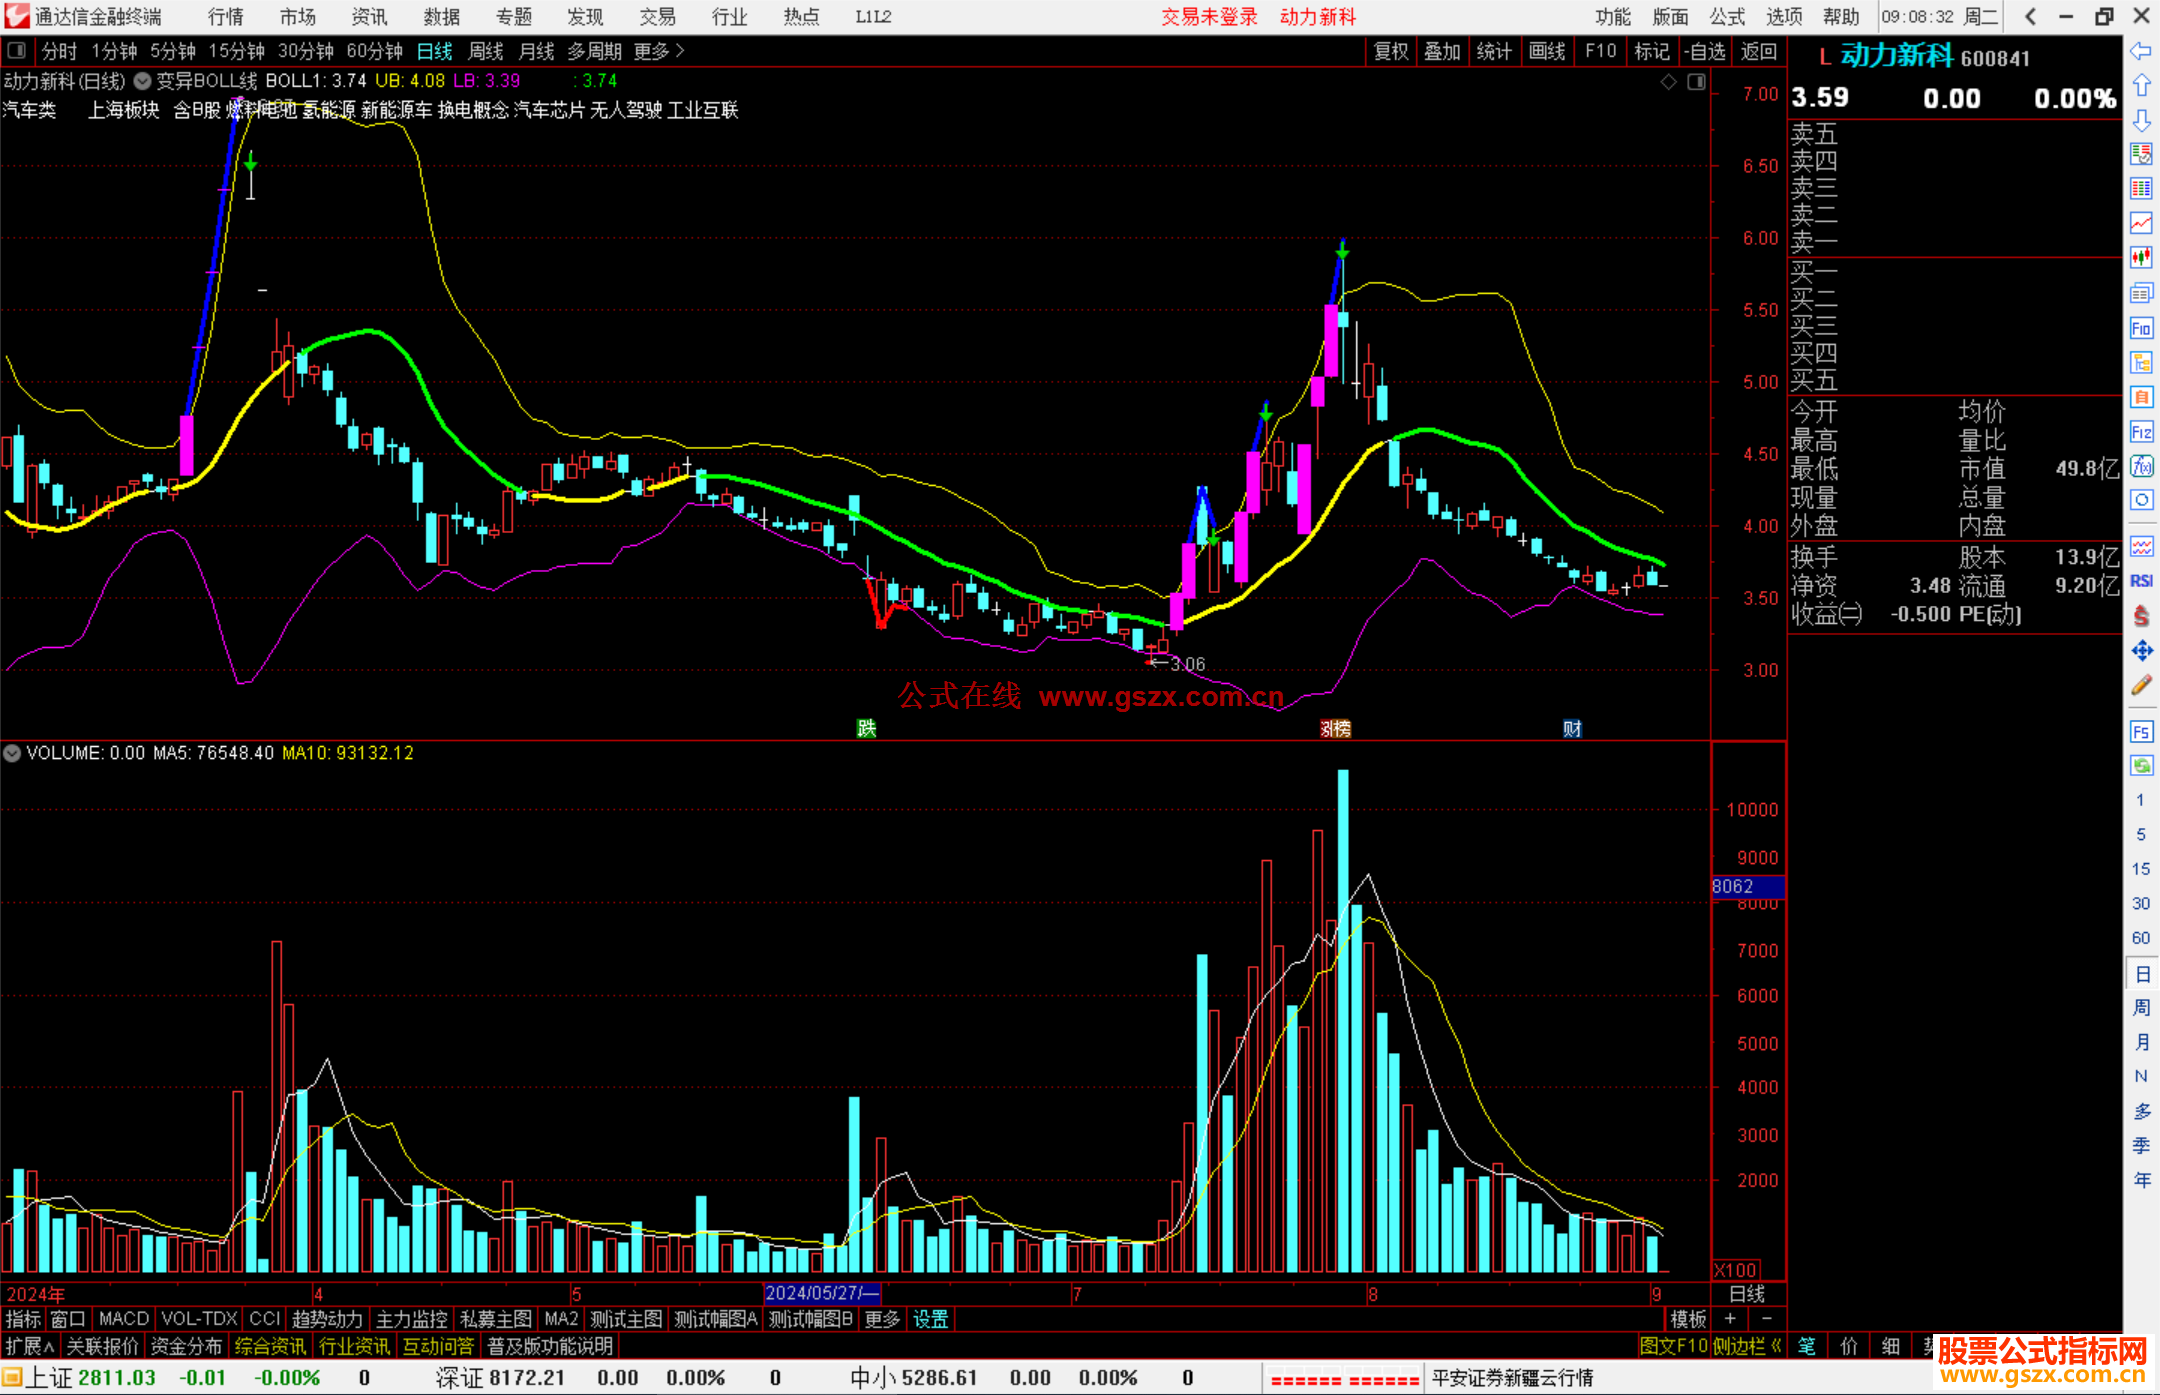This screenshot has width=2160, height=1395.
Task: Click the blue back arrow sidebar icon
Action: pos(2141,51)
